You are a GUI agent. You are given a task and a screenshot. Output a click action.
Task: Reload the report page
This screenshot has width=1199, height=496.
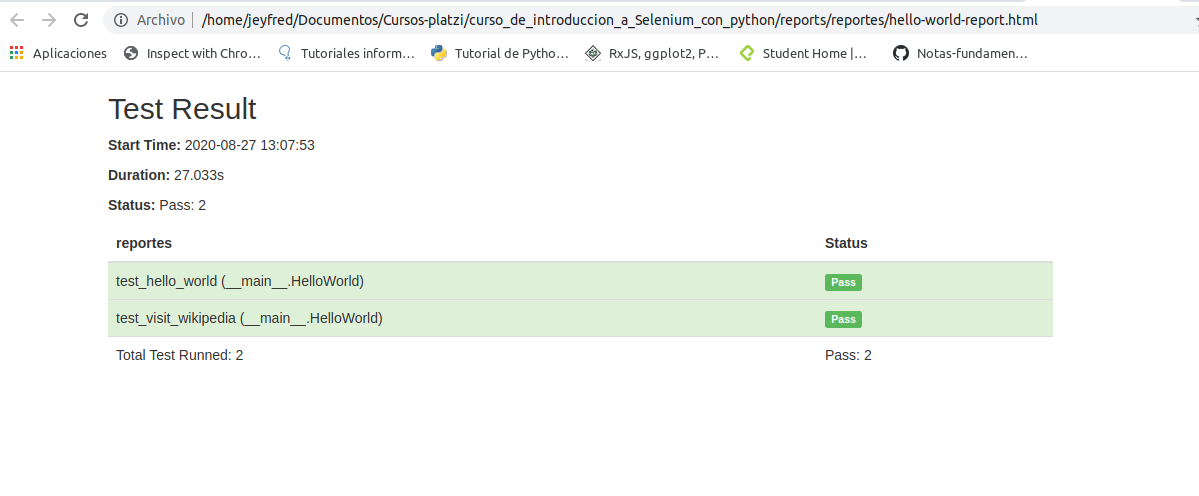81,21
